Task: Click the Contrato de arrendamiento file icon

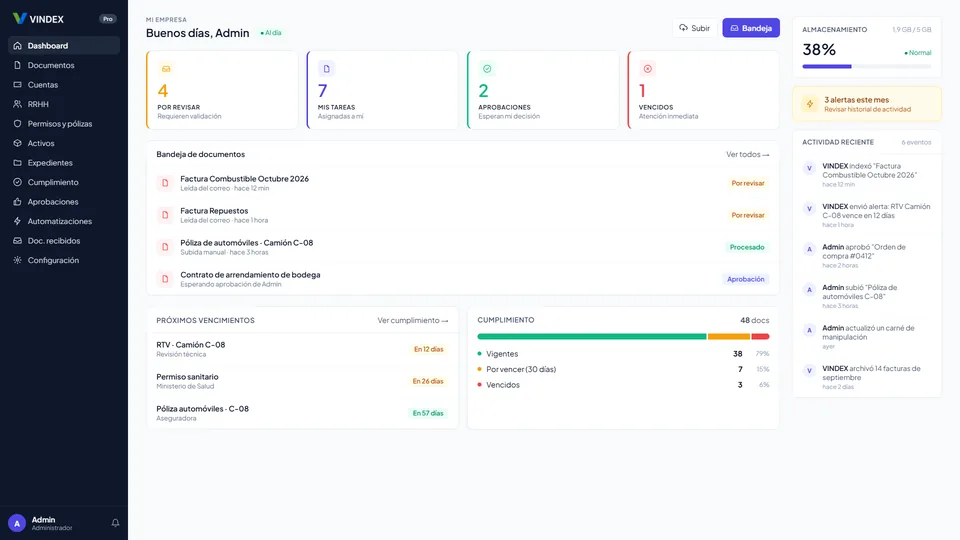Action: click(x=165, y=279)
